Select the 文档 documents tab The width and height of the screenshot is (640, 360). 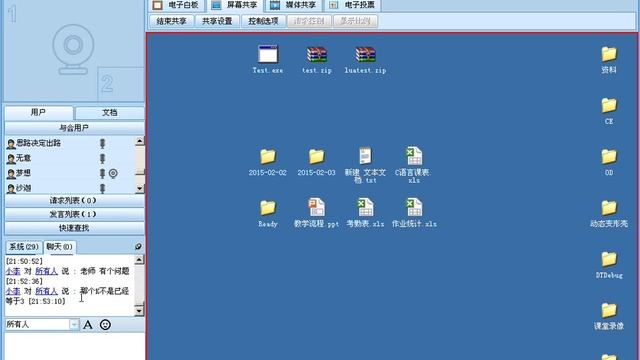(110, 113)
